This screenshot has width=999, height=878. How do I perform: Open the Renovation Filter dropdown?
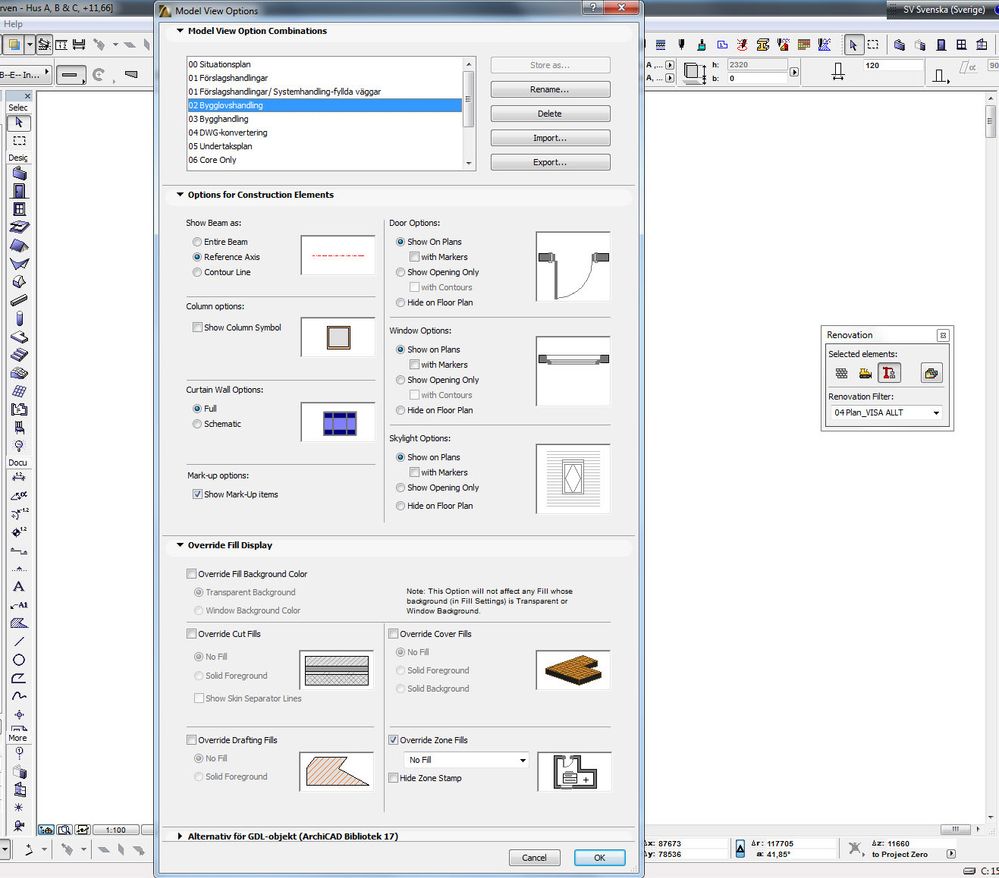[886, 412]
